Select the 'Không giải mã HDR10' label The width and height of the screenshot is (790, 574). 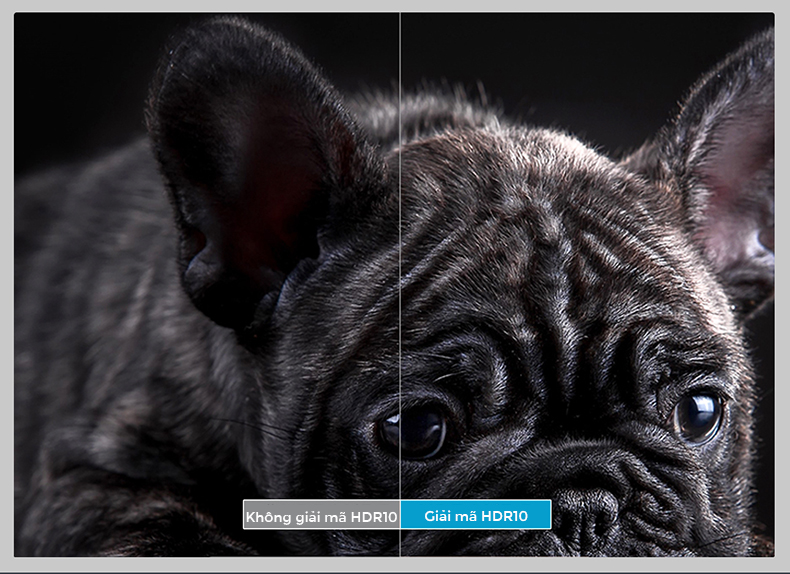pyautogui.click(x=321, y=515)
